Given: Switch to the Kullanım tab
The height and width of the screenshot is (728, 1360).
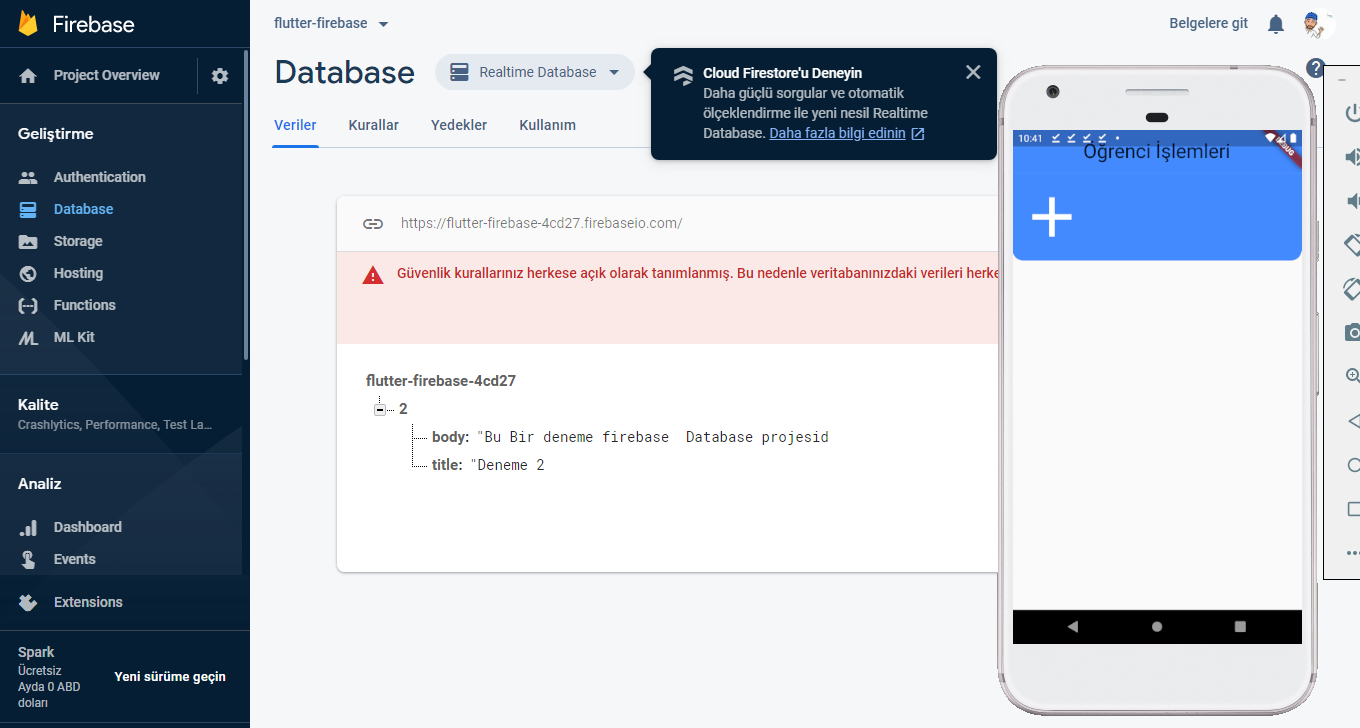Looking at the screenshot, I should tap(547, 125).
